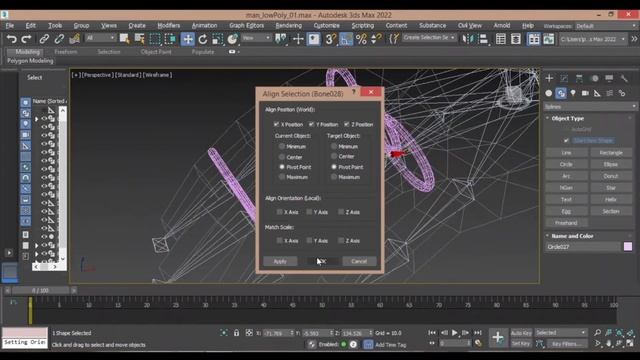Click the Circle spline button
Image resolution: width=640 pixels, height=360 pixels.
pos(566,164)
